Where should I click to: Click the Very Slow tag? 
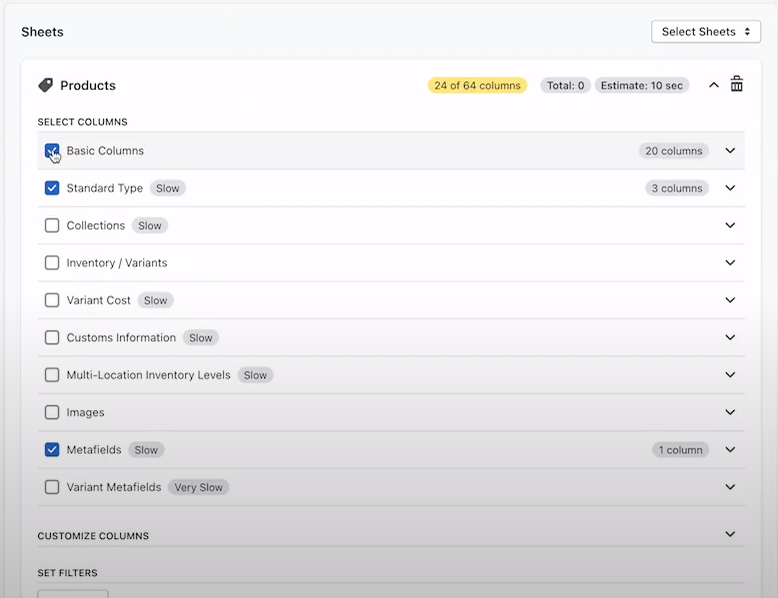click(198, 487)
